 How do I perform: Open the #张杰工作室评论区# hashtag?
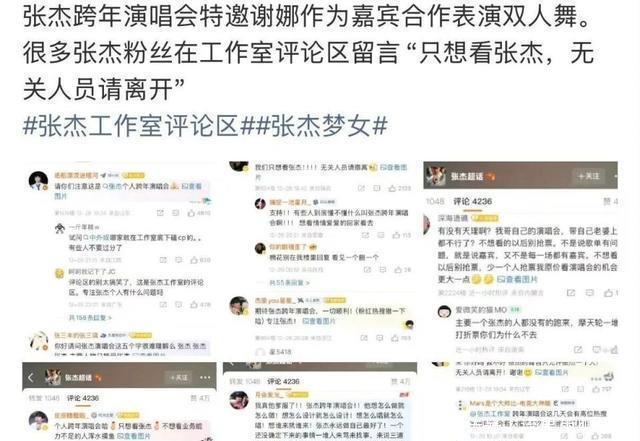coord(131,126)
